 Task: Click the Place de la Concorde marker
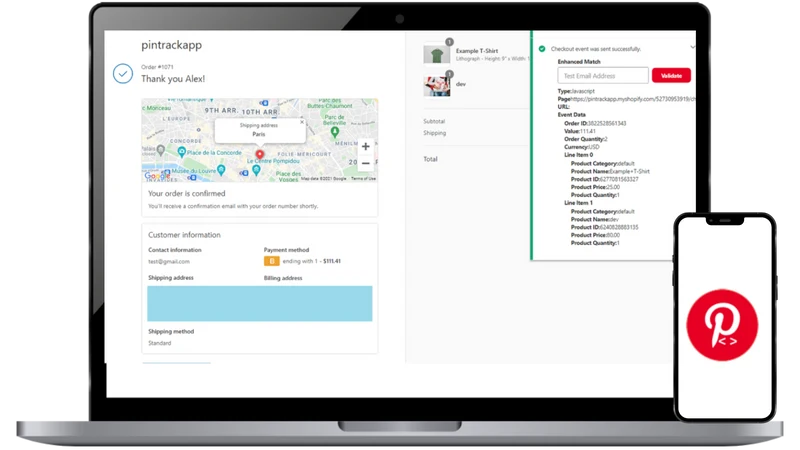(x=181, y=152)
